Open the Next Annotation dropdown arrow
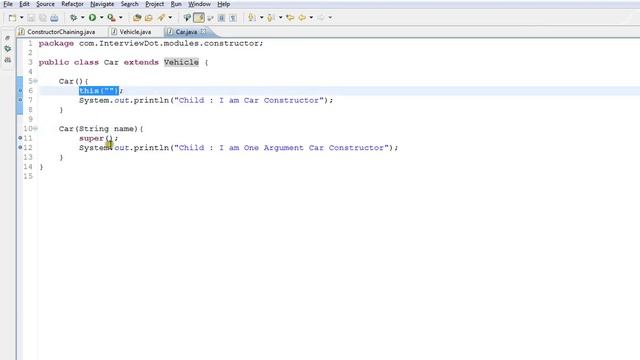640x360 pixels. [261, 18]
